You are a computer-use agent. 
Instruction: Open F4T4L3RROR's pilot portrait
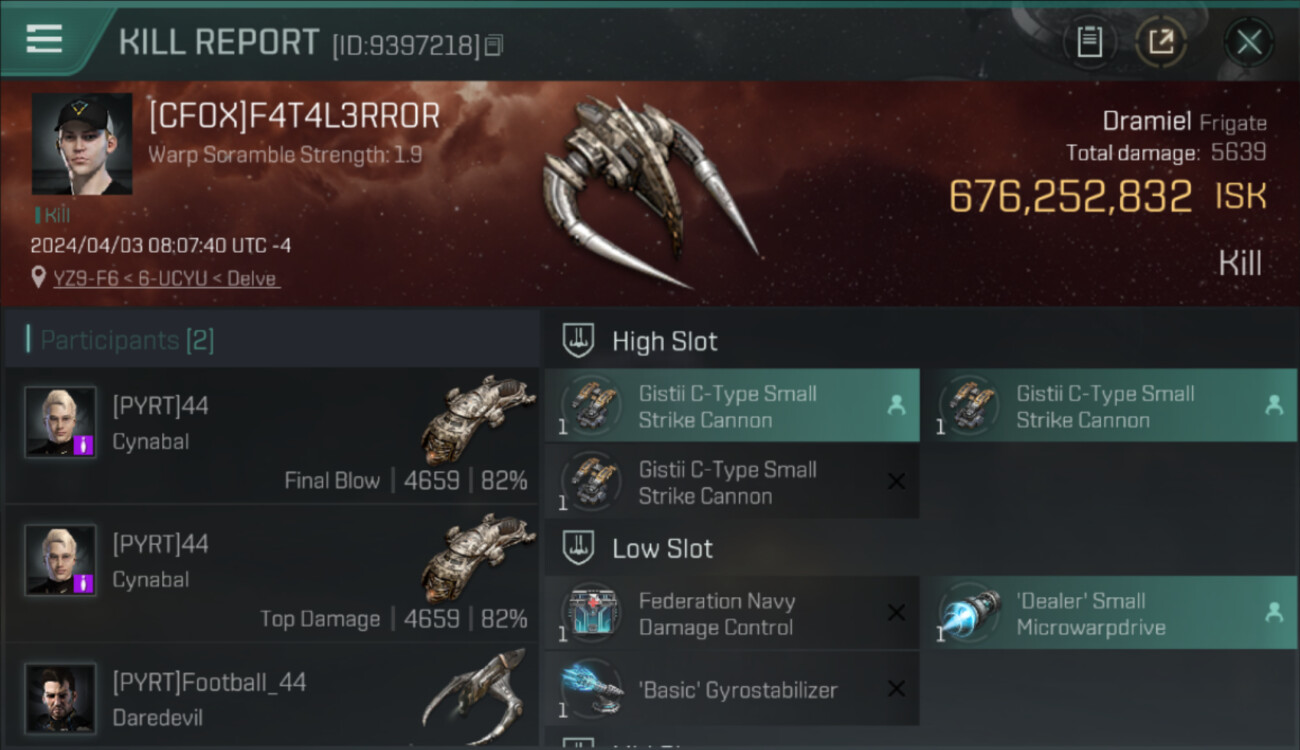tap(82, 144)
